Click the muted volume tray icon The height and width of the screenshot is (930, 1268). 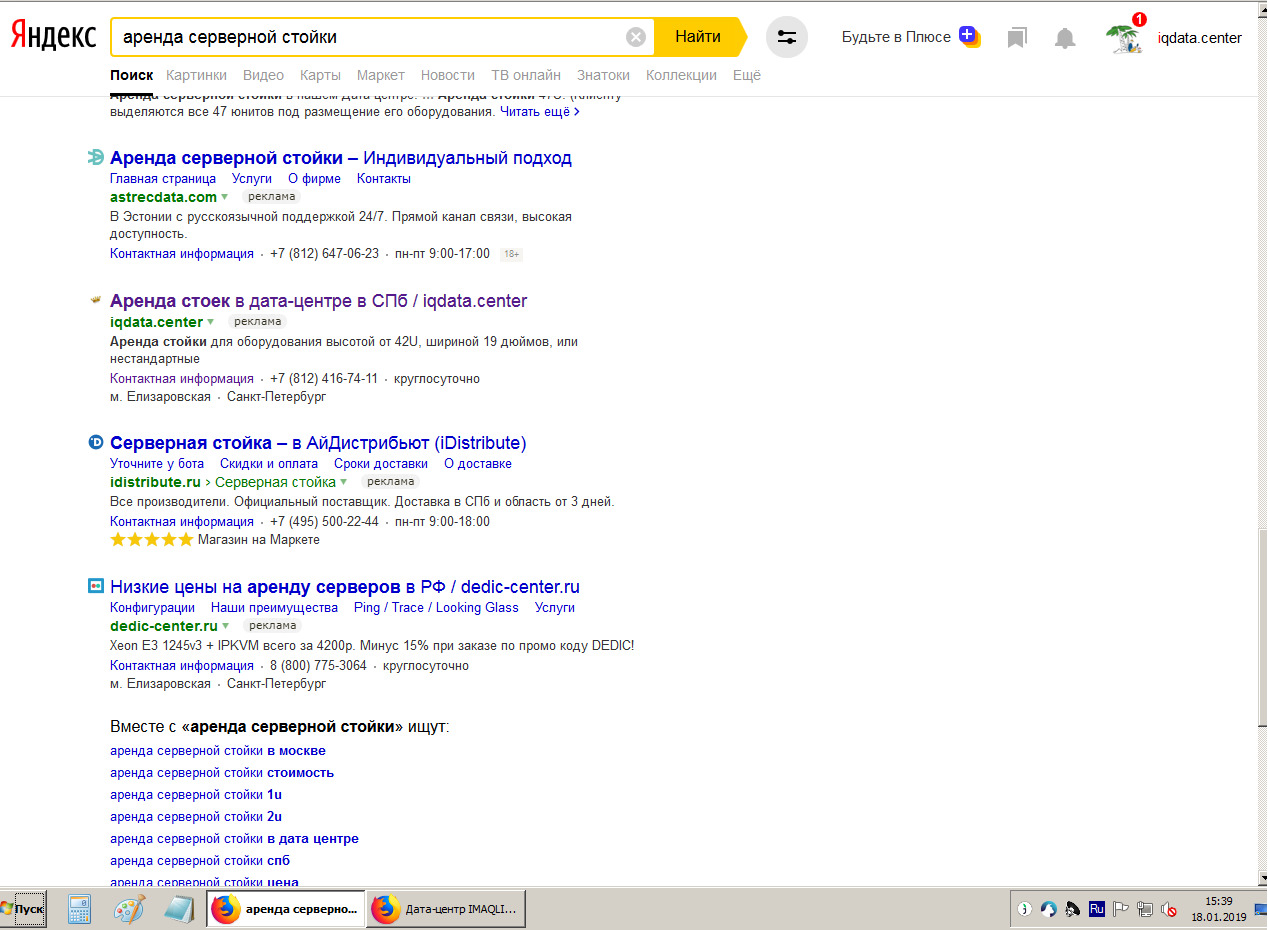pyautogui.click(x=1170, y=909)
